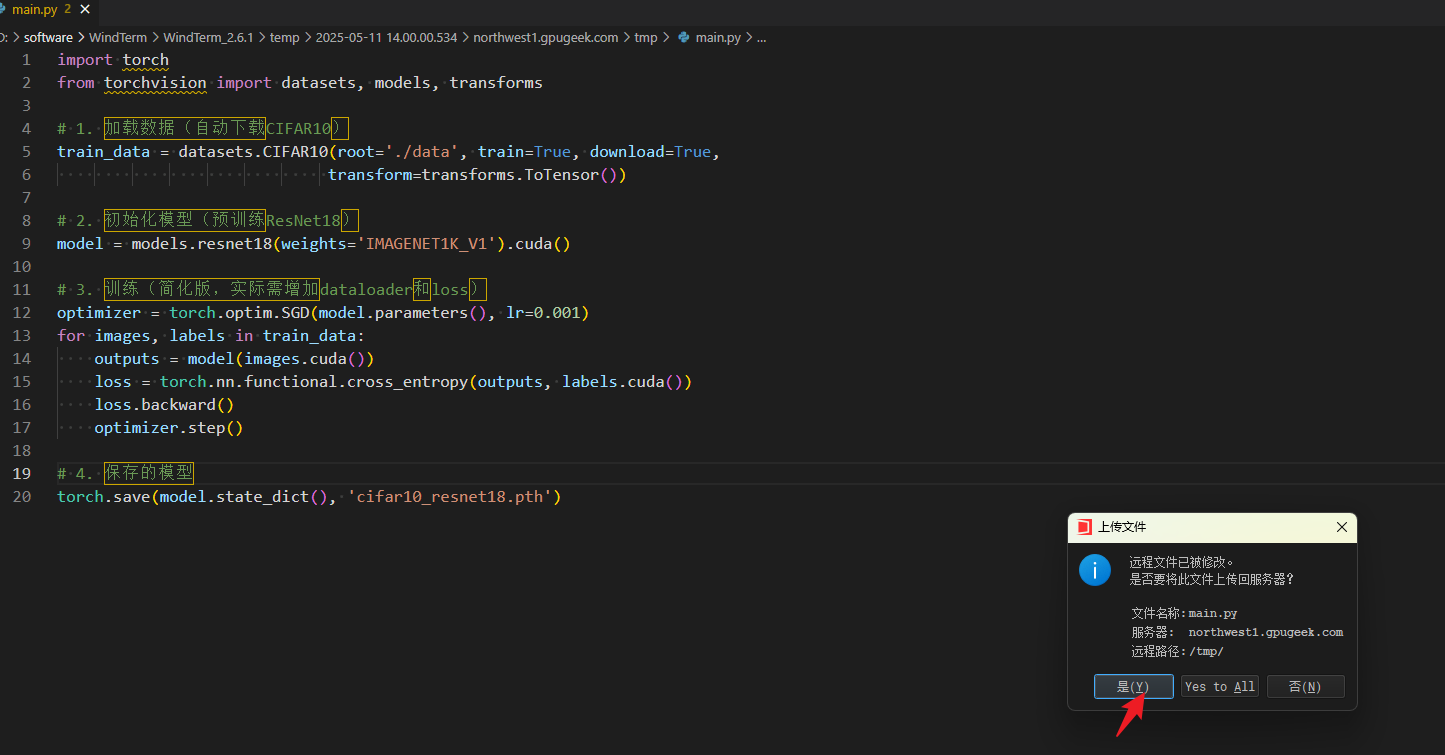
Task: Click the import torch line
Action: coord(113,60)
